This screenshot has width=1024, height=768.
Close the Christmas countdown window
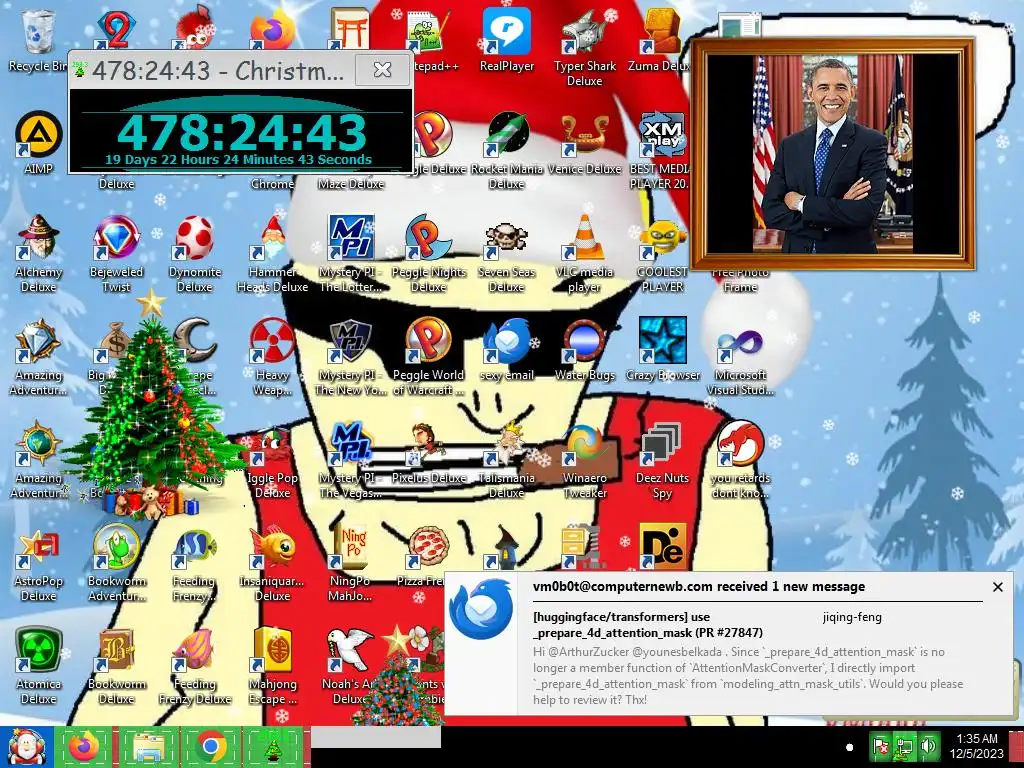(x=382, y=69)
